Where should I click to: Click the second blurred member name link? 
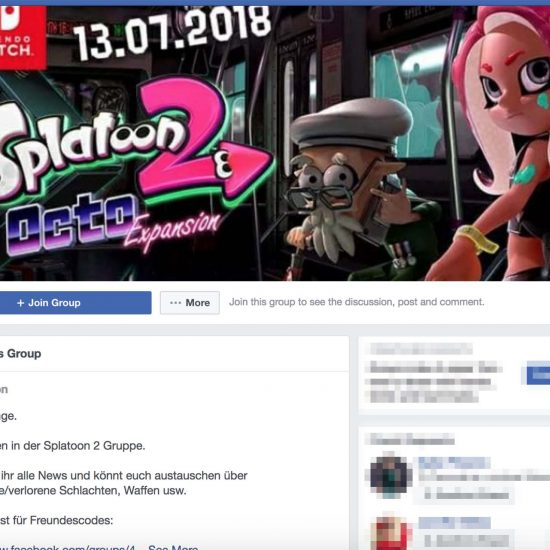click(x=454, y=523)
